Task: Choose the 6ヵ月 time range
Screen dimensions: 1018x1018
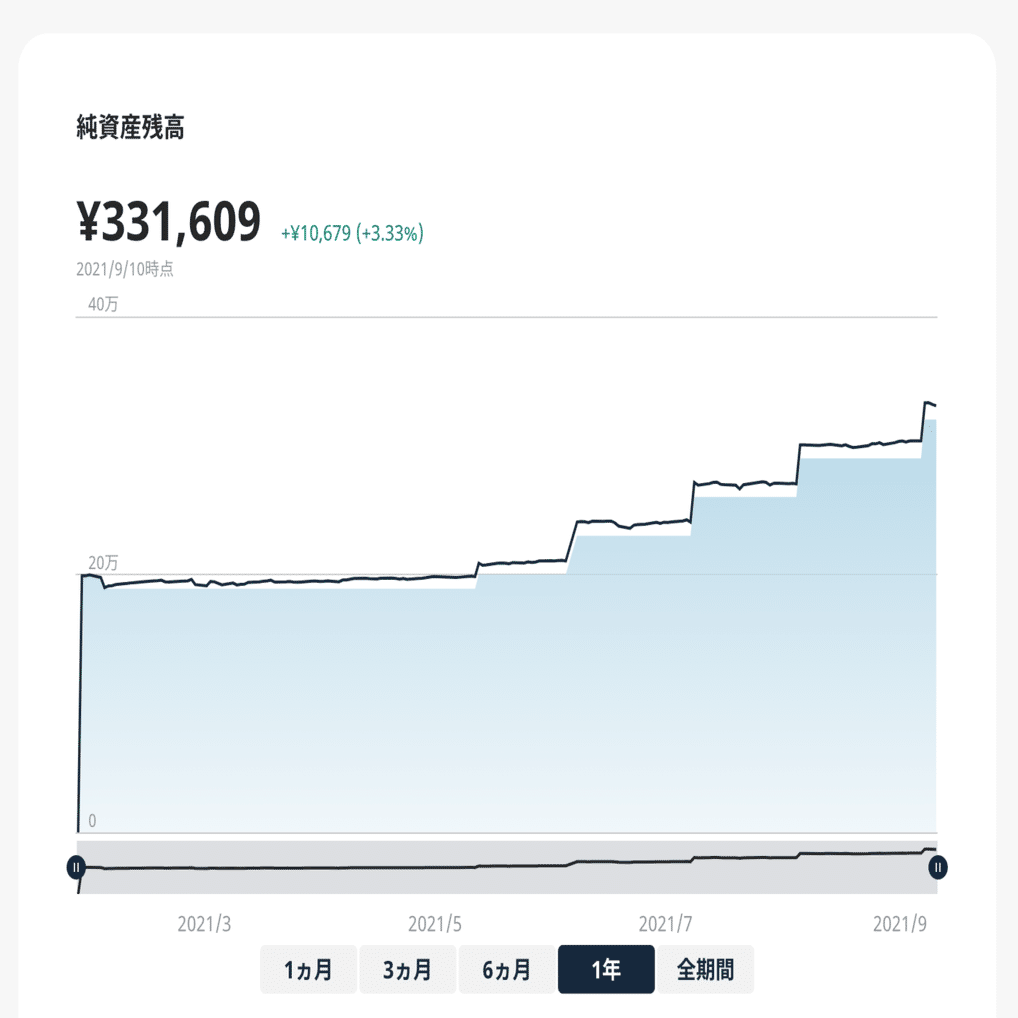Action: (x=506, y=969)
